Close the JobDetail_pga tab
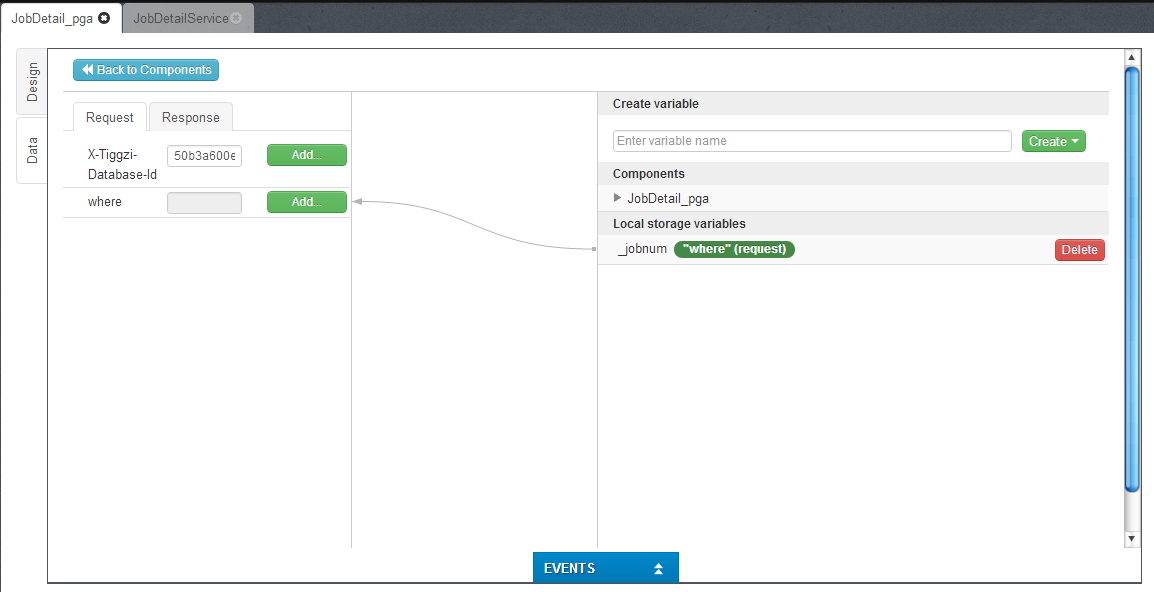 click(104, 18)
